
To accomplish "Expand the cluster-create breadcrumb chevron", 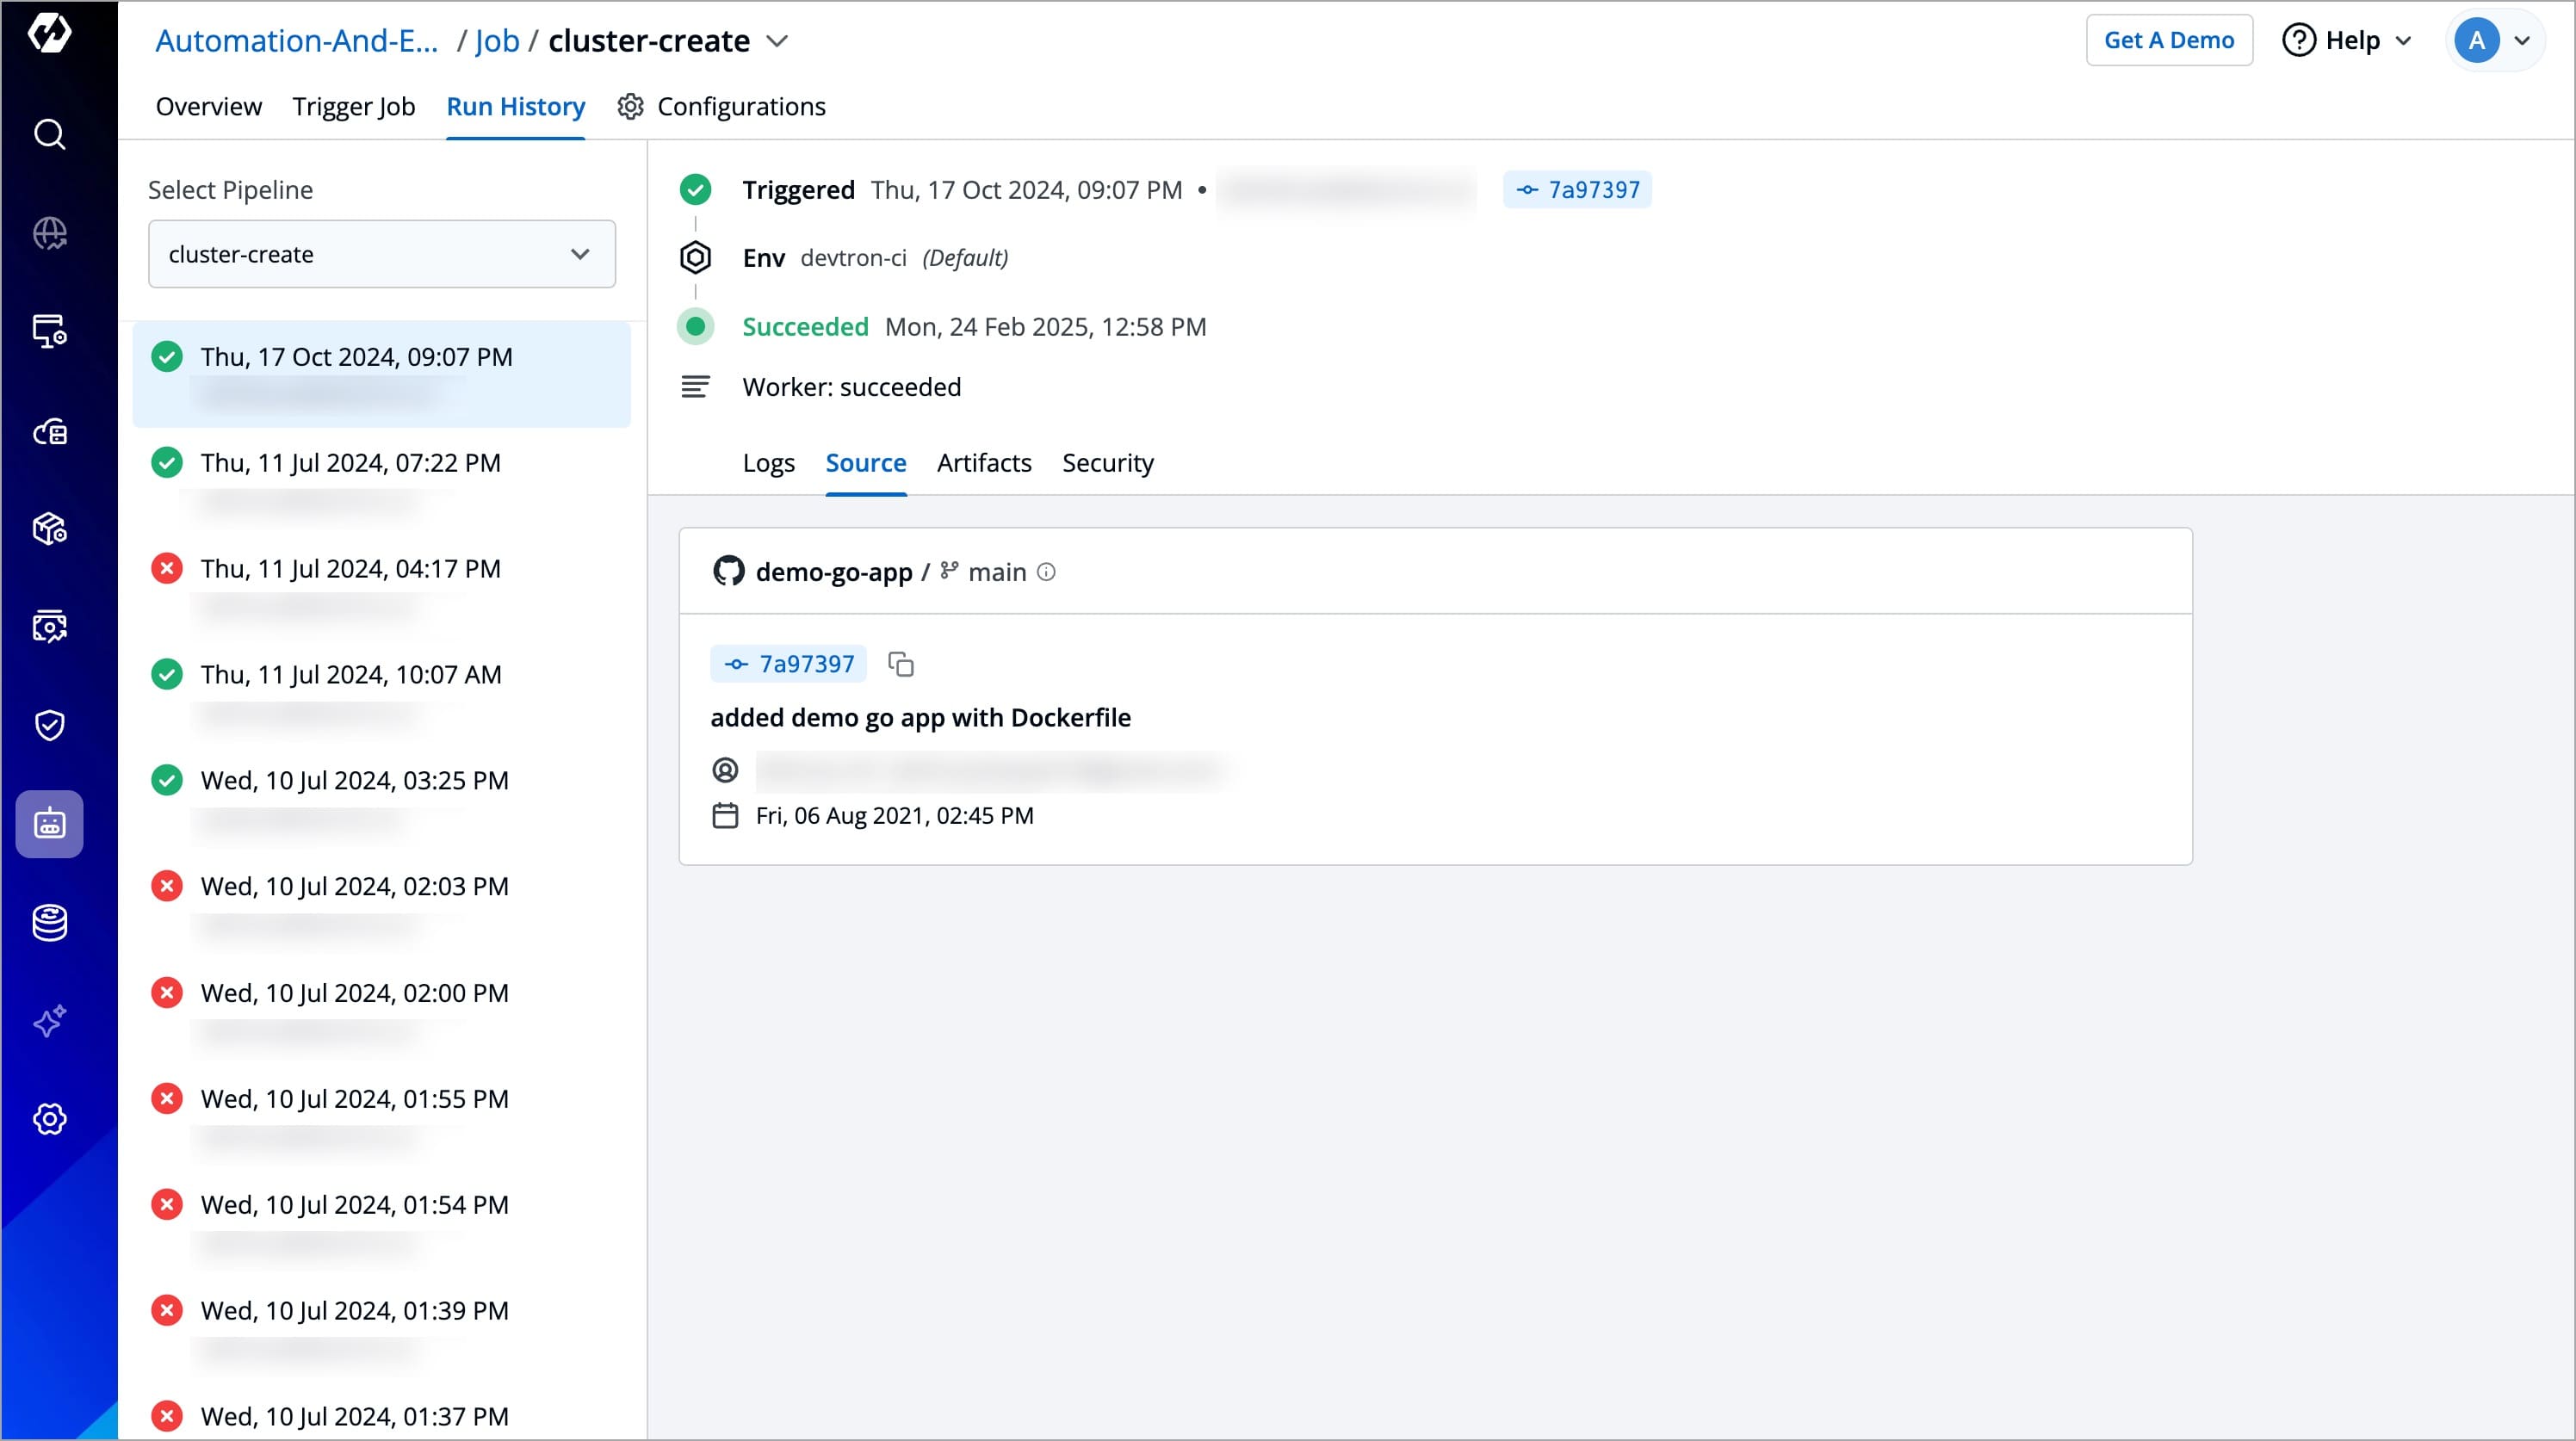I will coord(777,41).
